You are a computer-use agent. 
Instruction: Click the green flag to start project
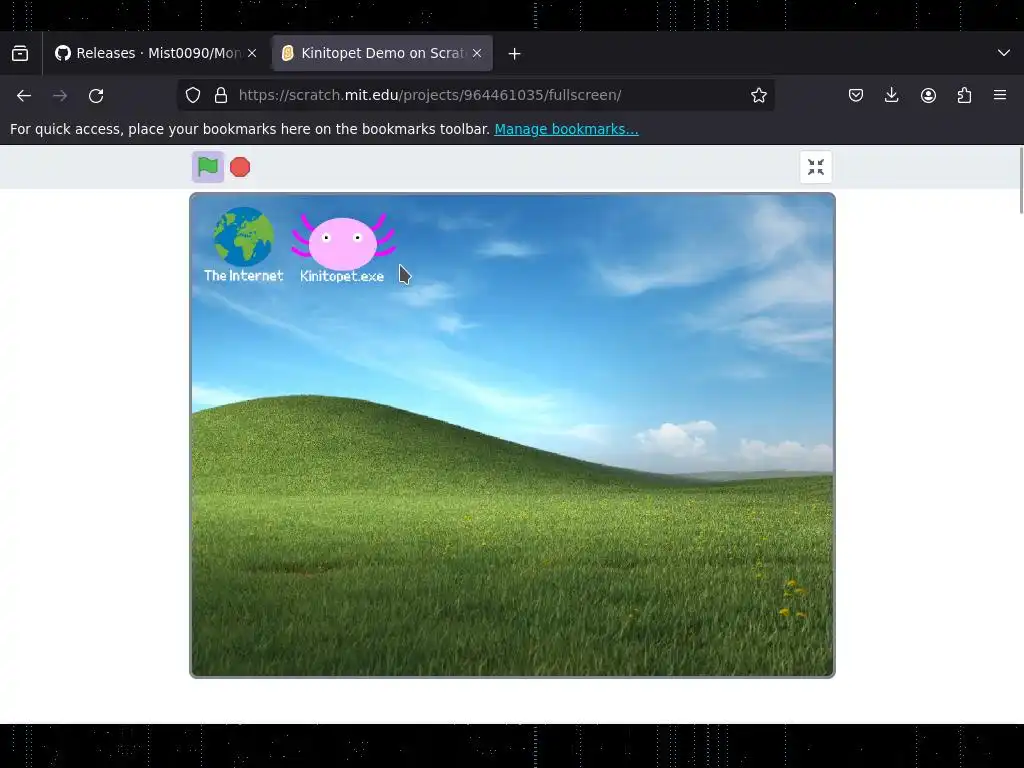pos(208,167)
